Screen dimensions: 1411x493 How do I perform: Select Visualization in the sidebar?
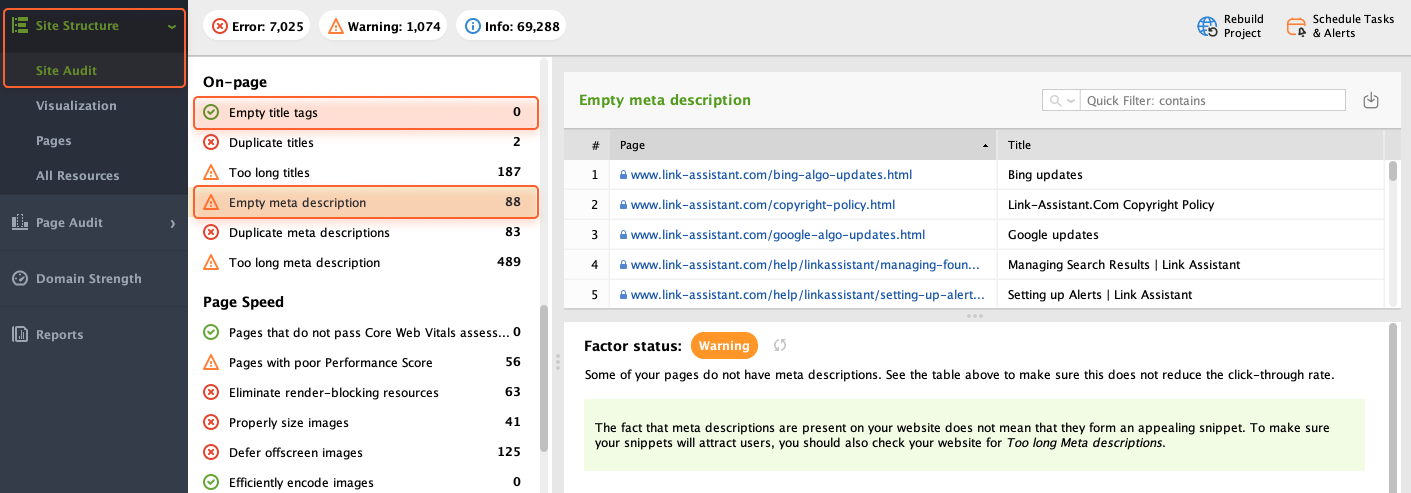click(76, 106)
